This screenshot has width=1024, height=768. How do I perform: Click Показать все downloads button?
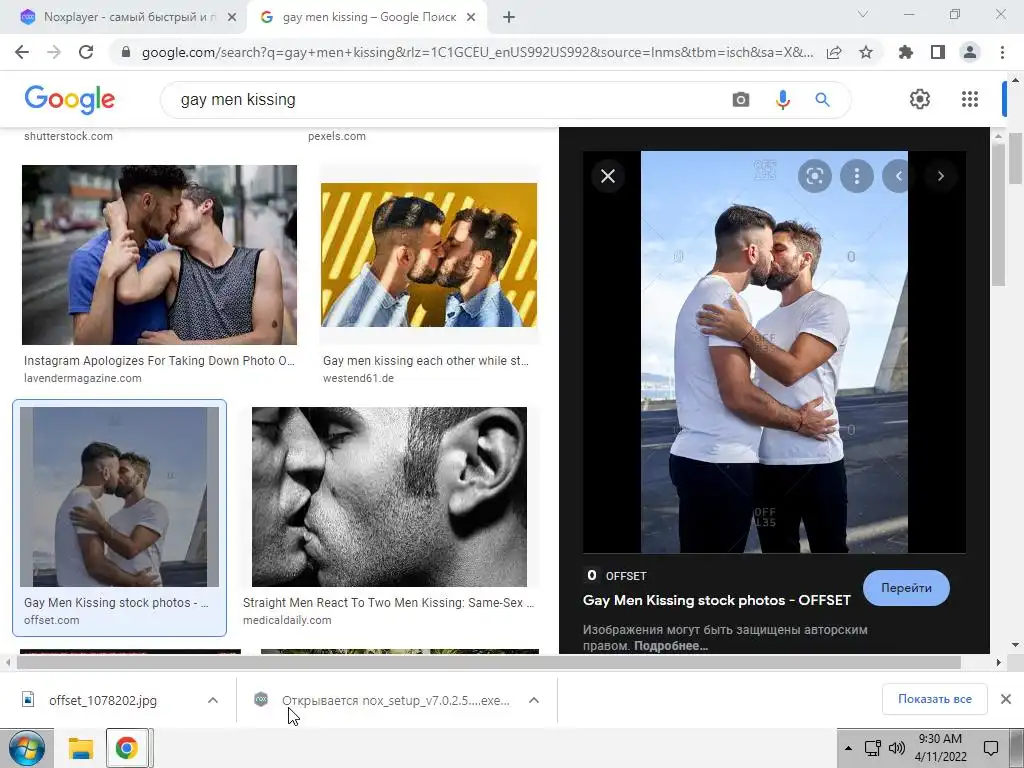935,699
